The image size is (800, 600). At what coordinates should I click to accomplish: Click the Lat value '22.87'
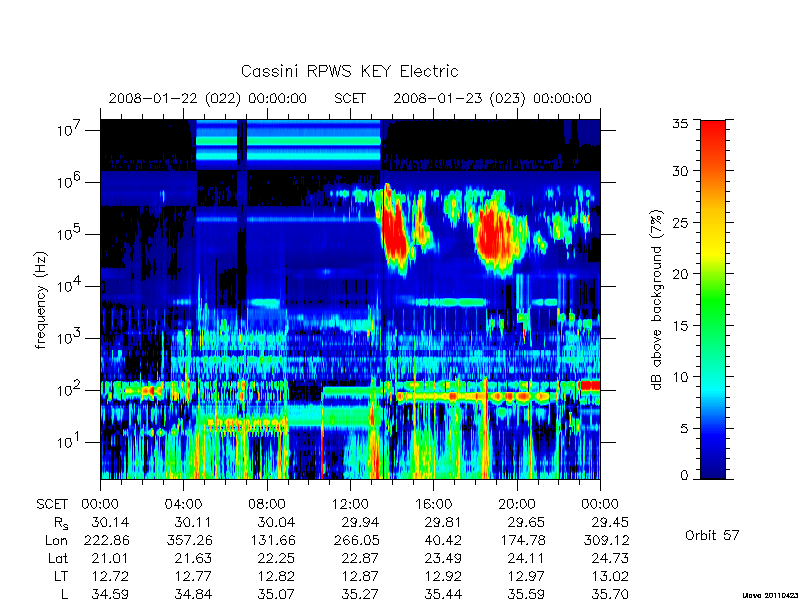pos(360,558)
